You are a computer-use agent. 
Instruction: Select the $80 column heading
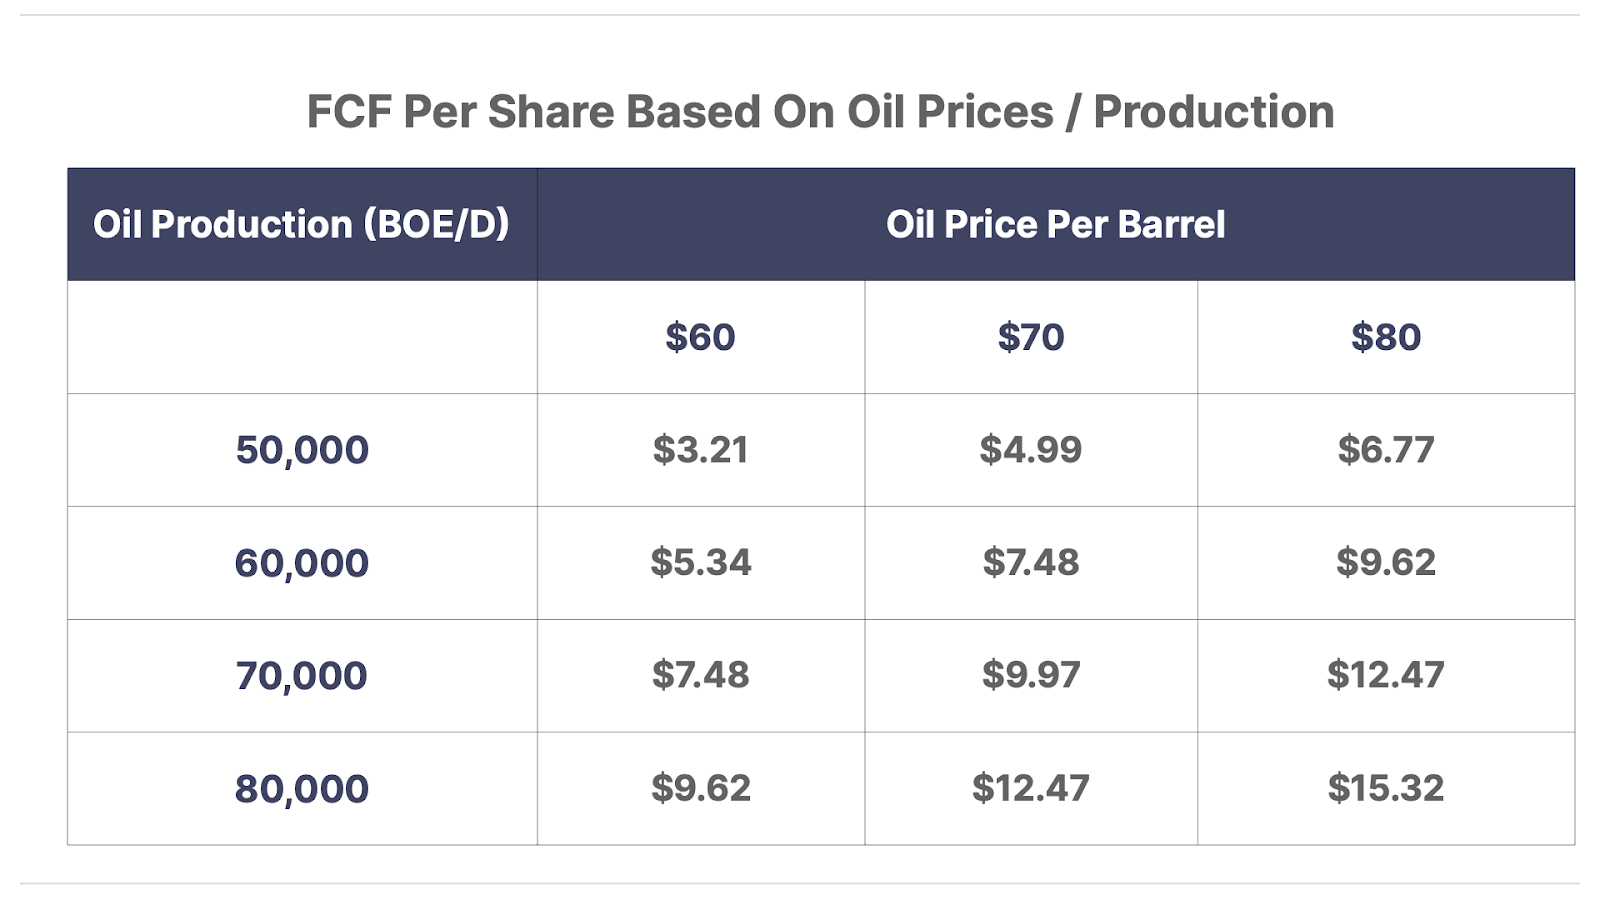click(x=1386, y=337)
